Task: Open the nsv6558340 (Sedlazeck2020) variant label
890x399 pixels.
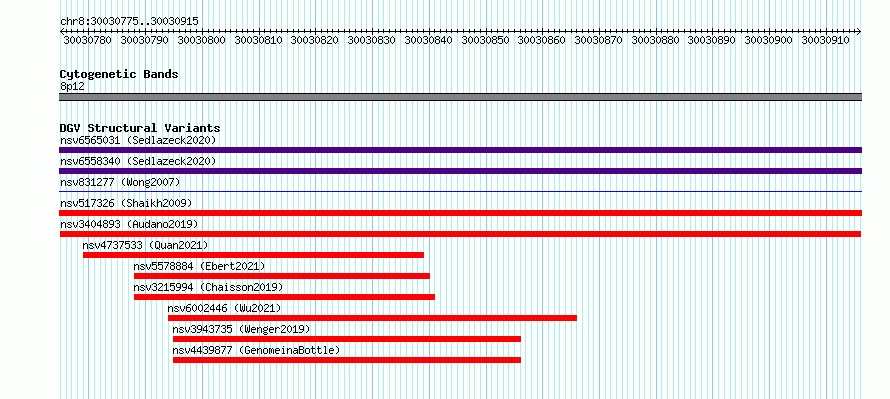Action: point(138,161)
